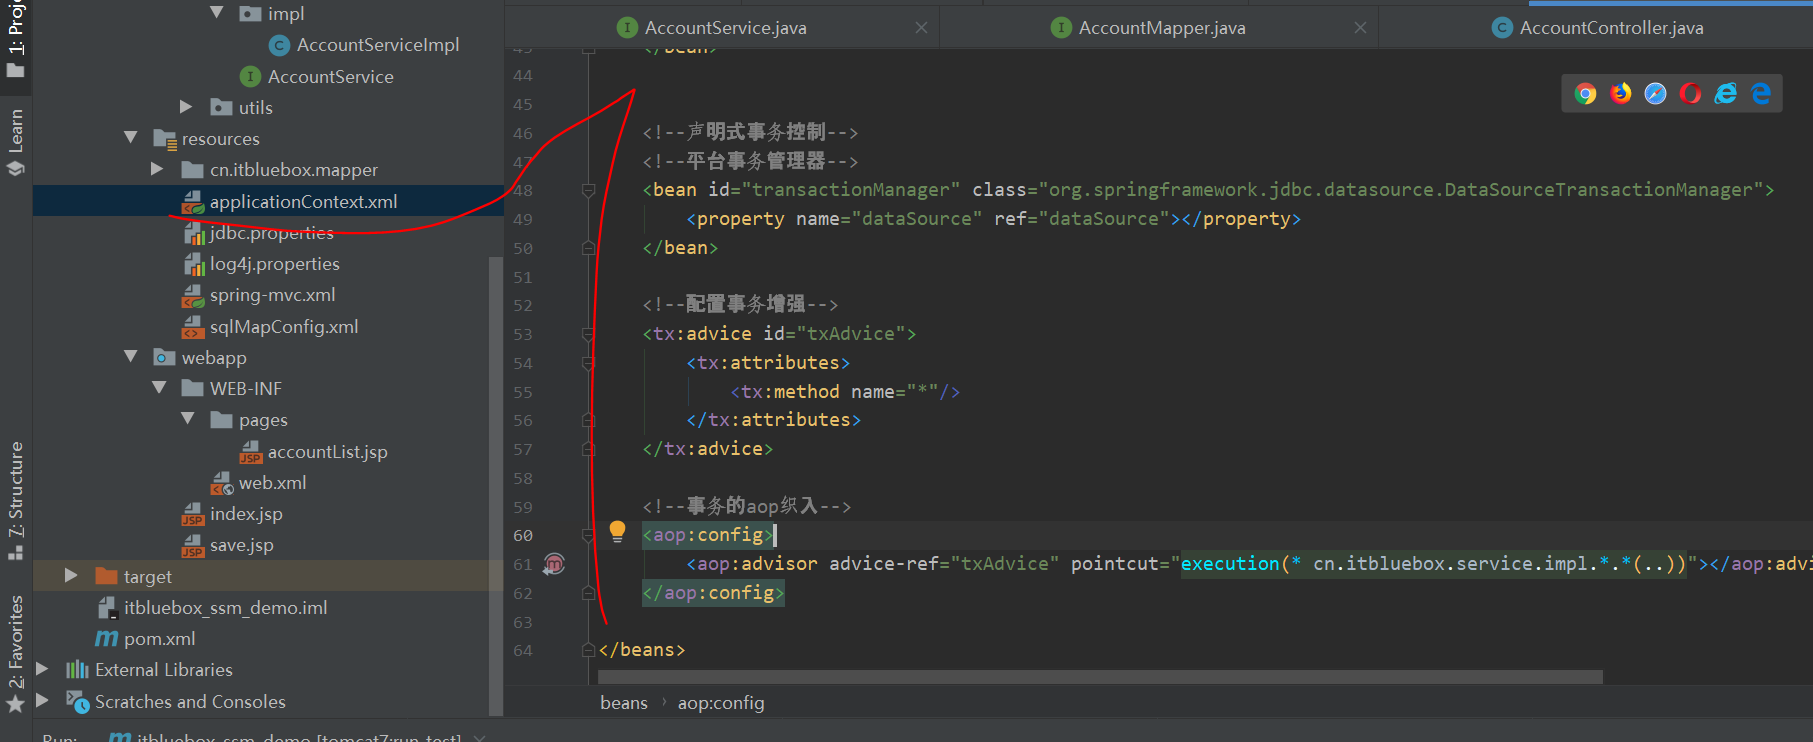Click the editor horizontal scrollbar
Image resolution: width=1813 pixels, height=742 pixels.
[x=1100, y=677]
